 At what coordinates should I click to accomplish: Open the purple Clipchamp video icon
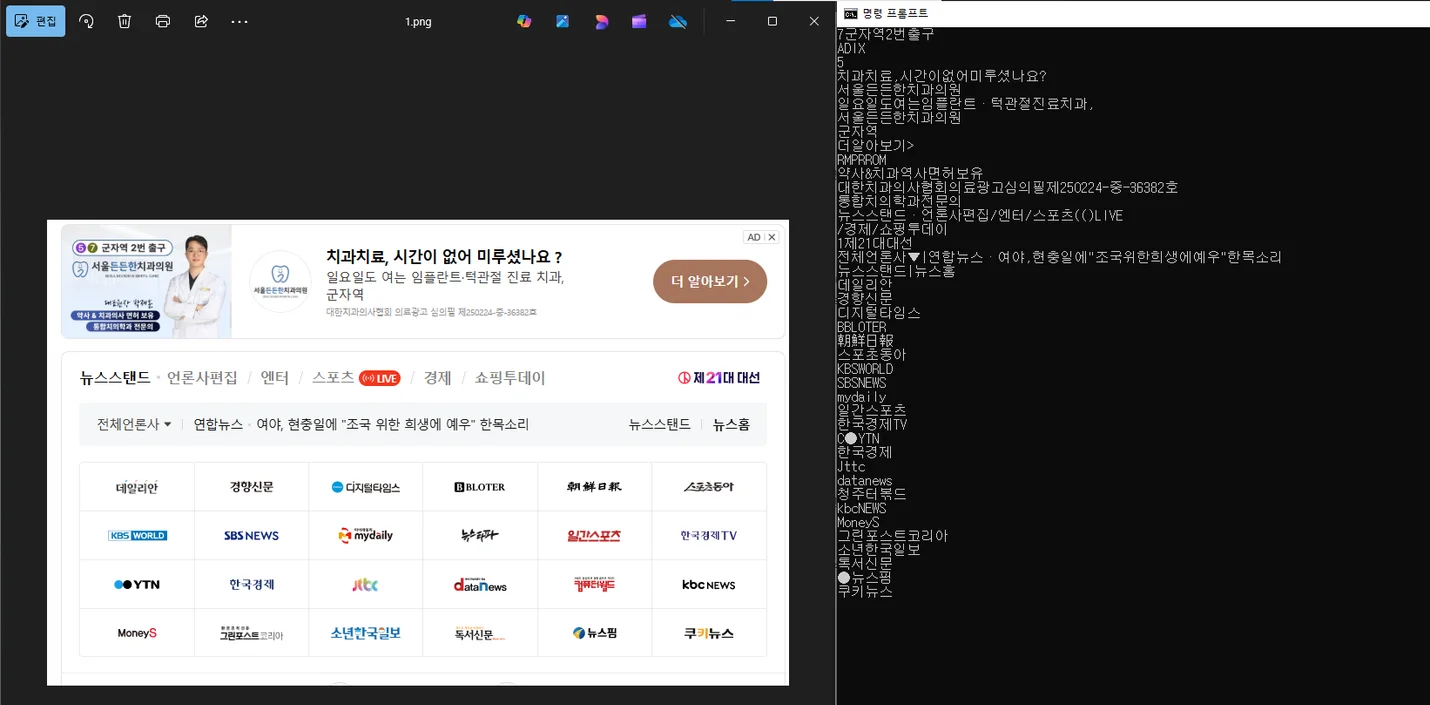(639, 21)
